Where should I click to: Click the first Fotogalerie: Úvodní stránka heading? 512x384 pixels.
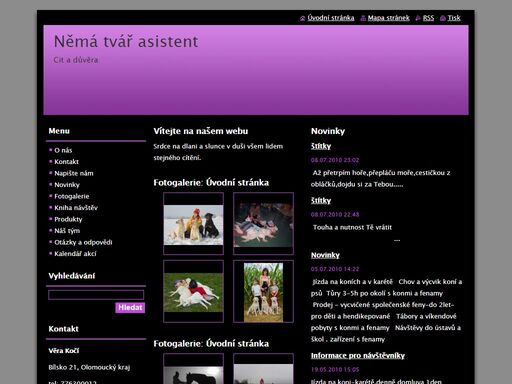[x=211, y=183]
